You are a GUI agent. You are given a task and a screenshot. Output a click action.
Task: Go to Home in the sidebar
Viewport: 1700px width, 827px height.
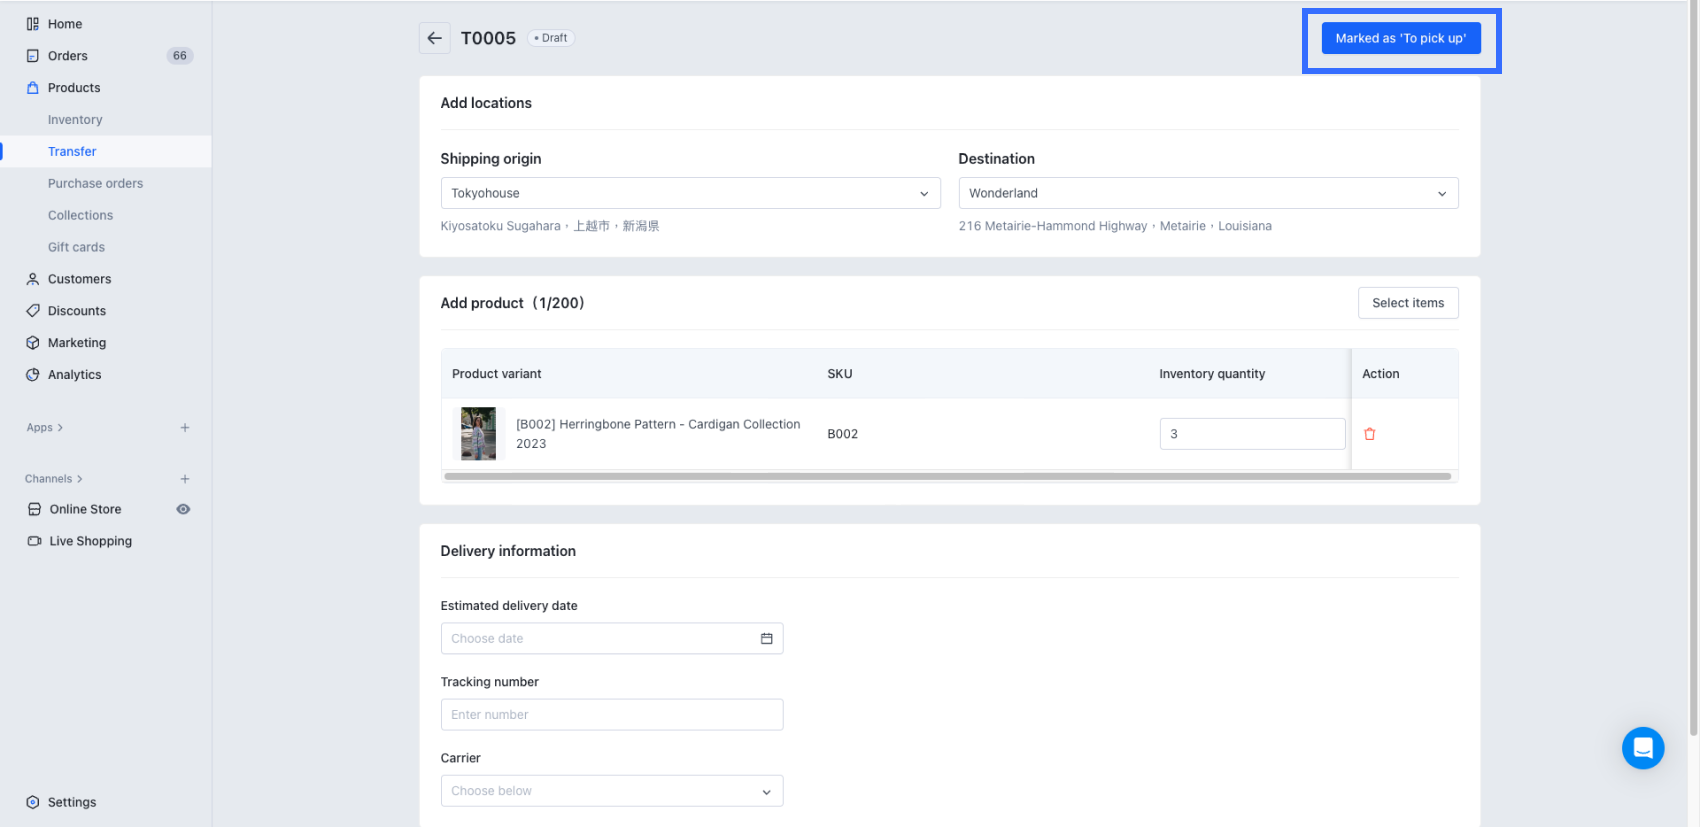tap(65, 24)
